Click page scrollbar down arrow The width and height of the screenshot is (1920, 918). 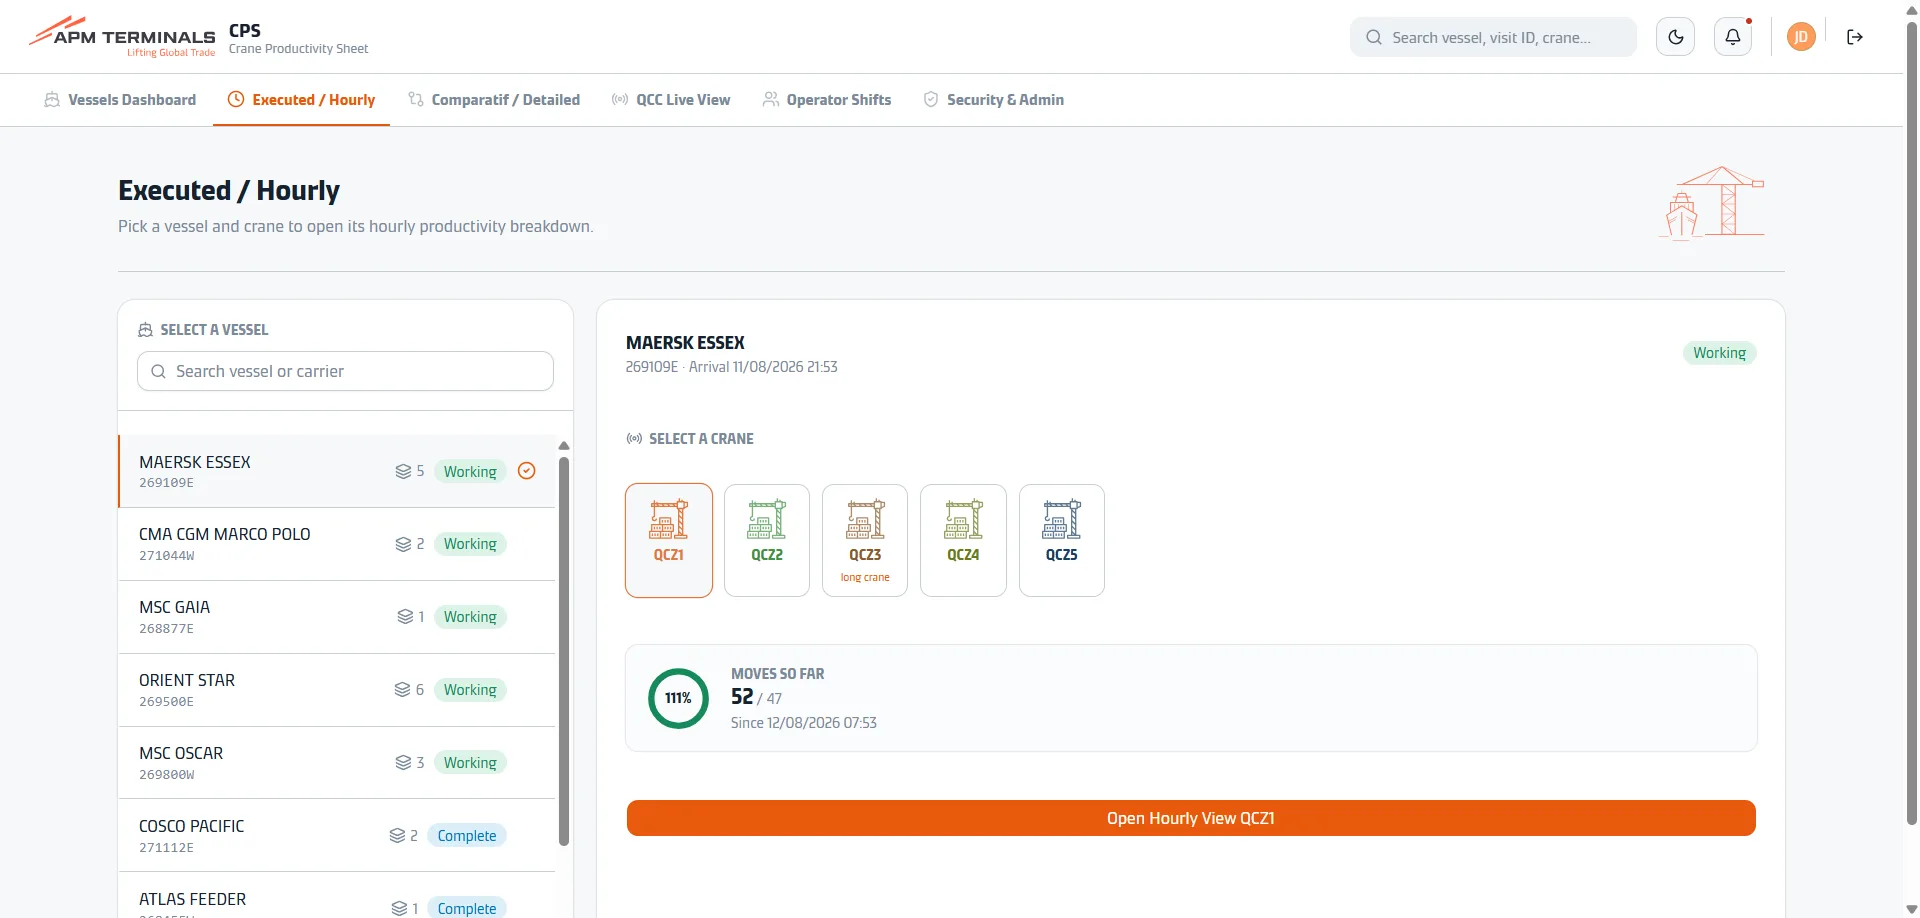pos(1911,909)
